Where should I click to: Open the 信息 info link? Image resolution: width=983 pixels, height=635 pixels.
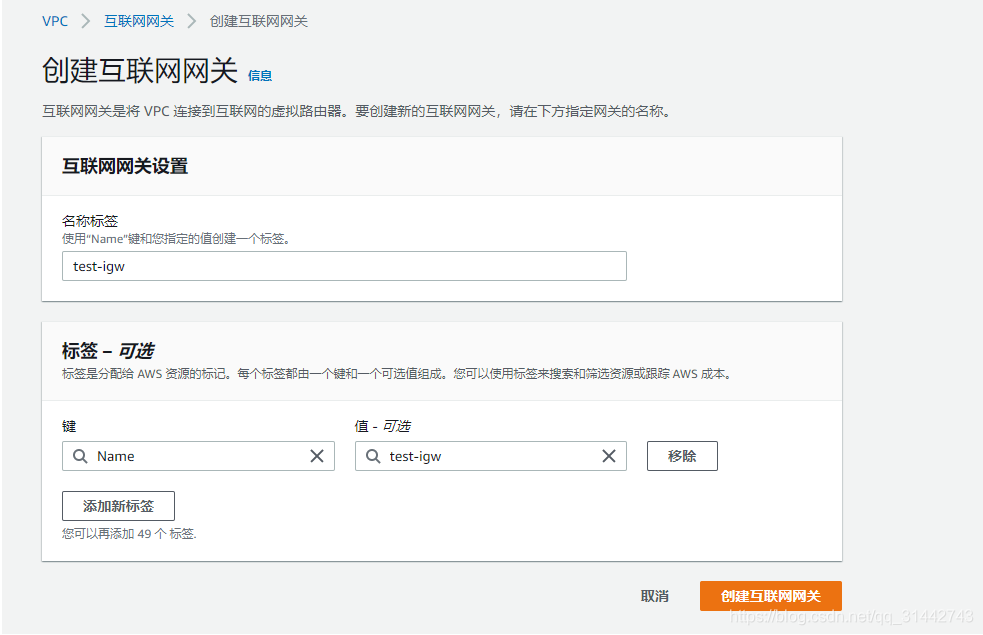pyautogui.click(x=260, y=76)
